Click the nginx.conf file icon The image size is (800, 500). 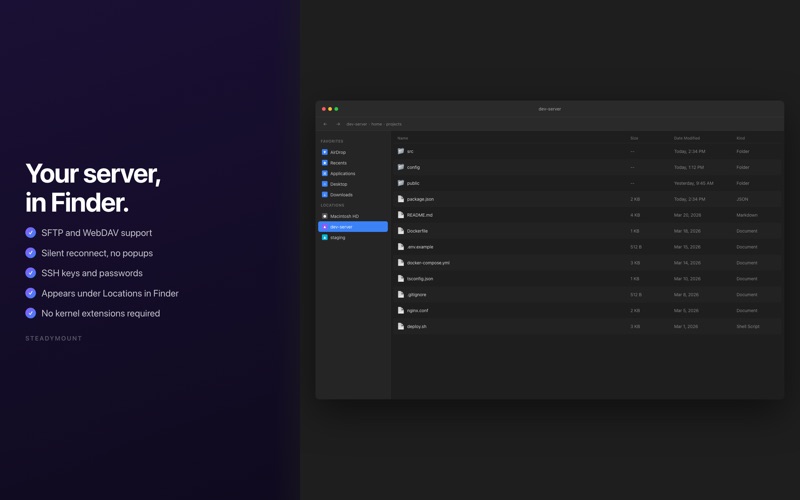point(401,310)
